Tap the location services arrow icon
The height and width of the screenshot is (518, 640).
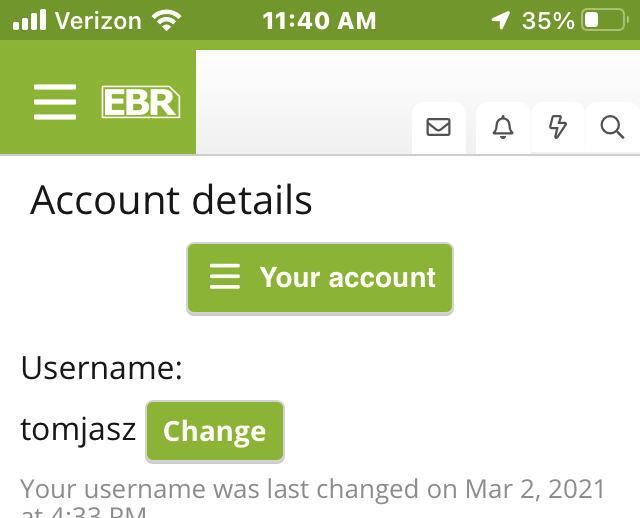click(501, 20)
